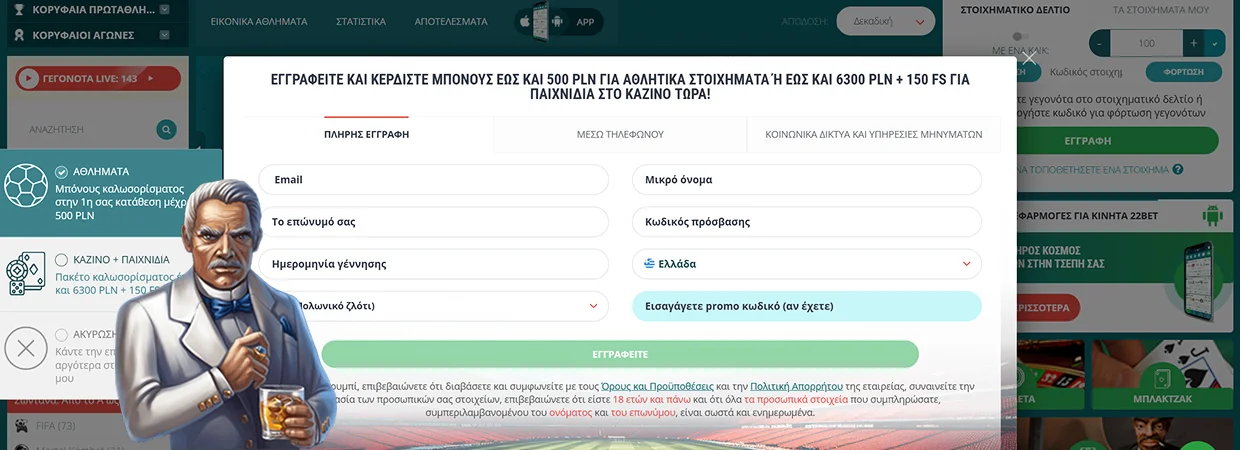This screenshot has width=1240, height=450.
Task: Open the currency dropdown for Polish zloty
Action: click(593, 306)
